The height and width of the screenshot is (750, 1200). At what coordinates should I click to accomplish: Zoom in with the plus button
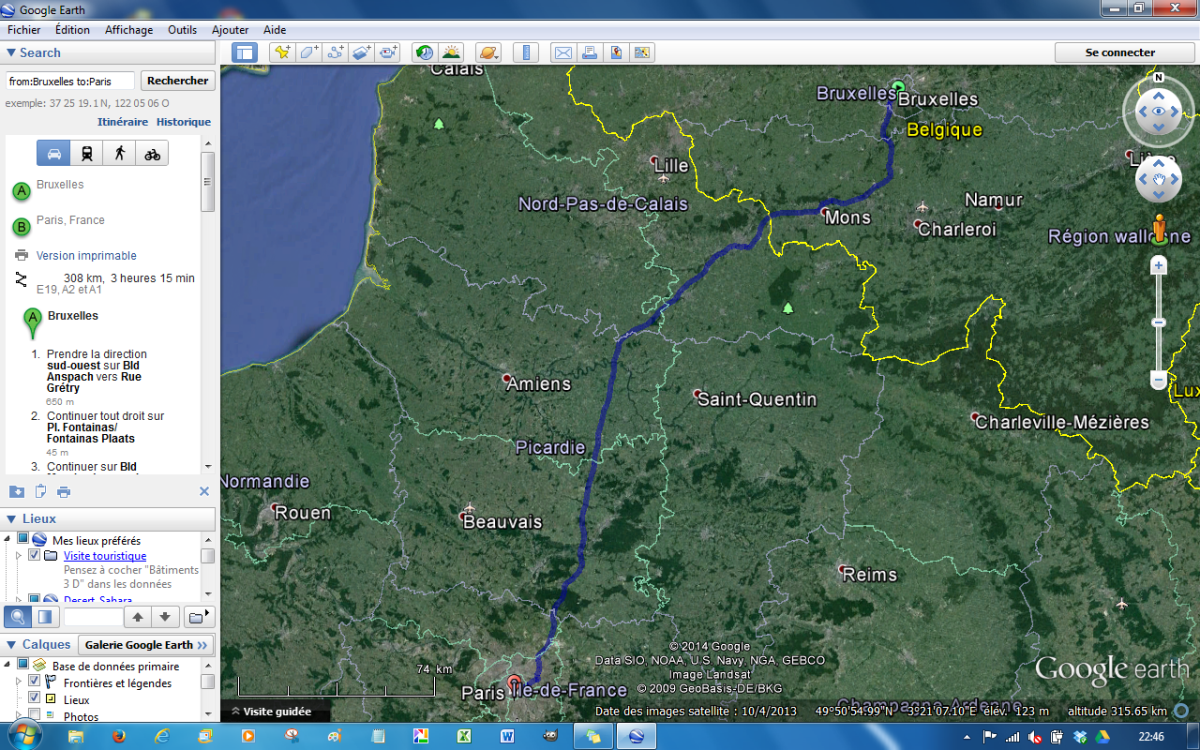tap(1159, 266)
